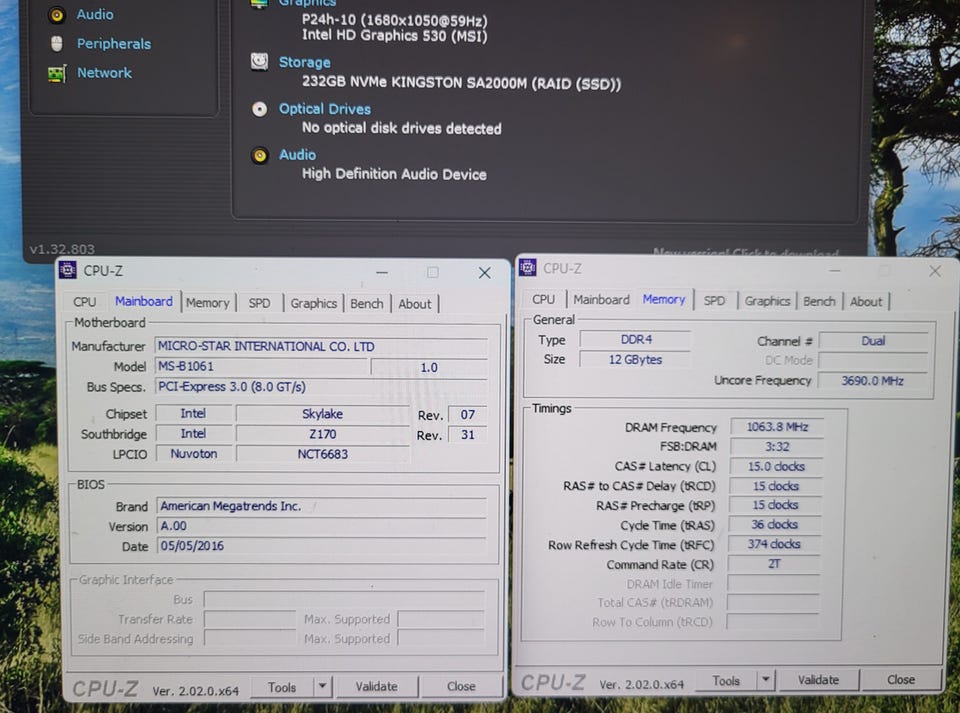Open Audio heading in Speccy summary
Image resolution: width=960 pixels, height=713 pixels.
pos(298,155)
